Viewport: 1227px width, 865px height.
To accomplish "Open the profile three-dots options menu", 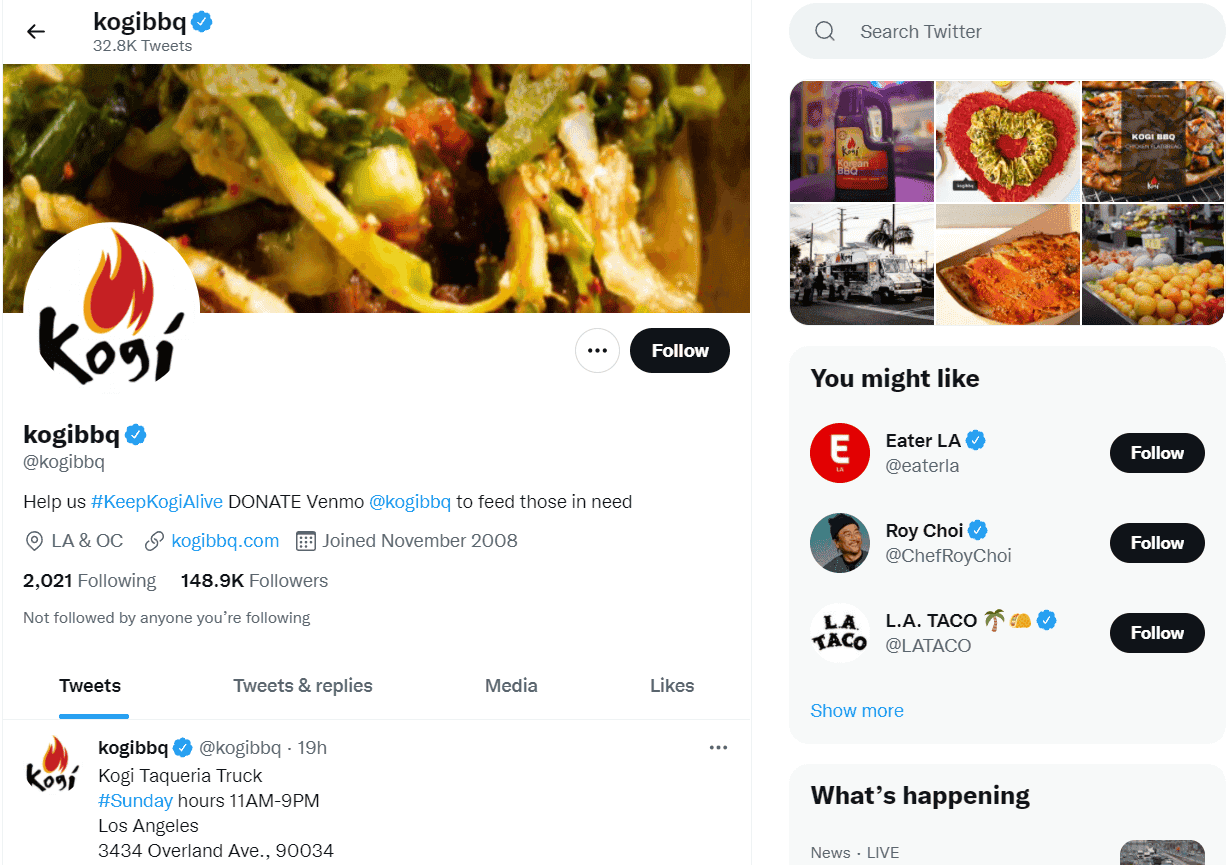I will 597,351.
